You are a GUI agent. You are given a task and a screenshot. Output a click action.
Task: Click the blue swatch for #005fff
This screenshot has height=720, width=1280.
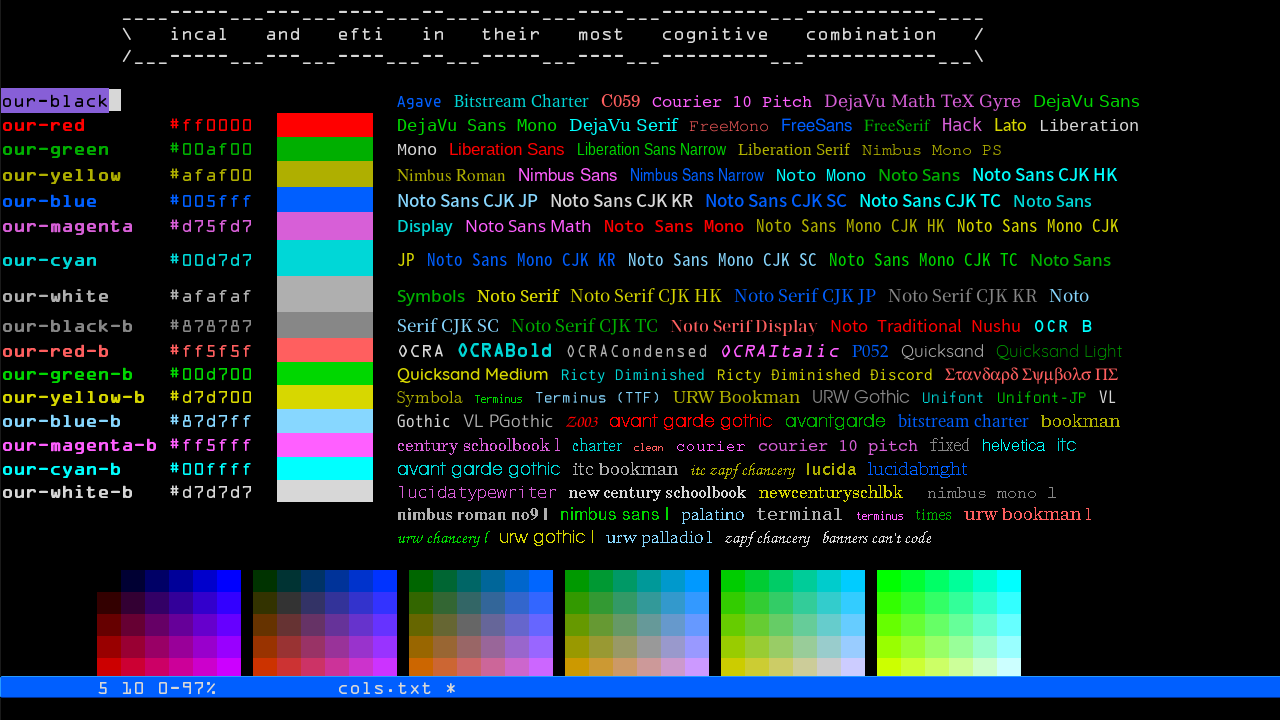coord(325,200)
